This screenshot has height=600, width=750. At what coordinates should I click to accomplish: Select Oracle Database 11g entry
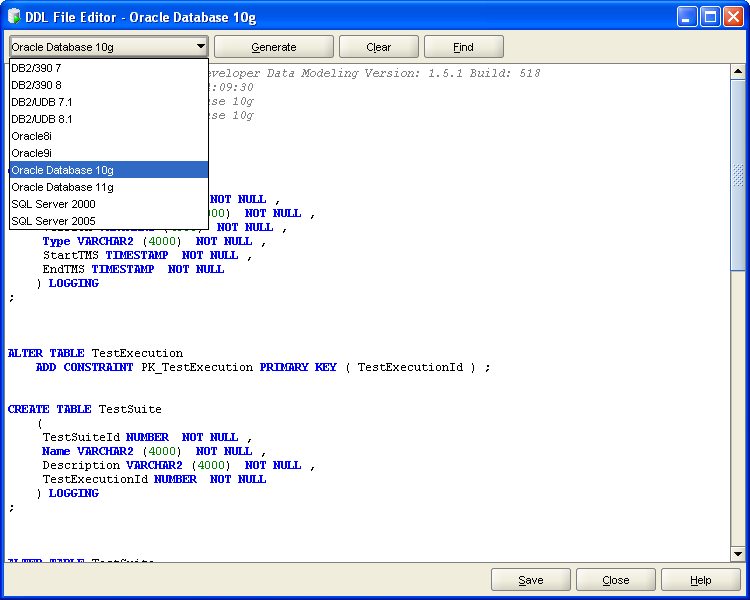[x=109, y=187]
